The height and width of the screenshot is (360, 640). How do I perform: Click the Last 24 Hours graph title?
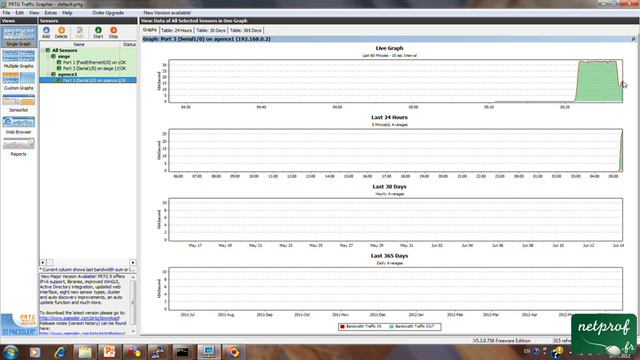coord(389,118)
